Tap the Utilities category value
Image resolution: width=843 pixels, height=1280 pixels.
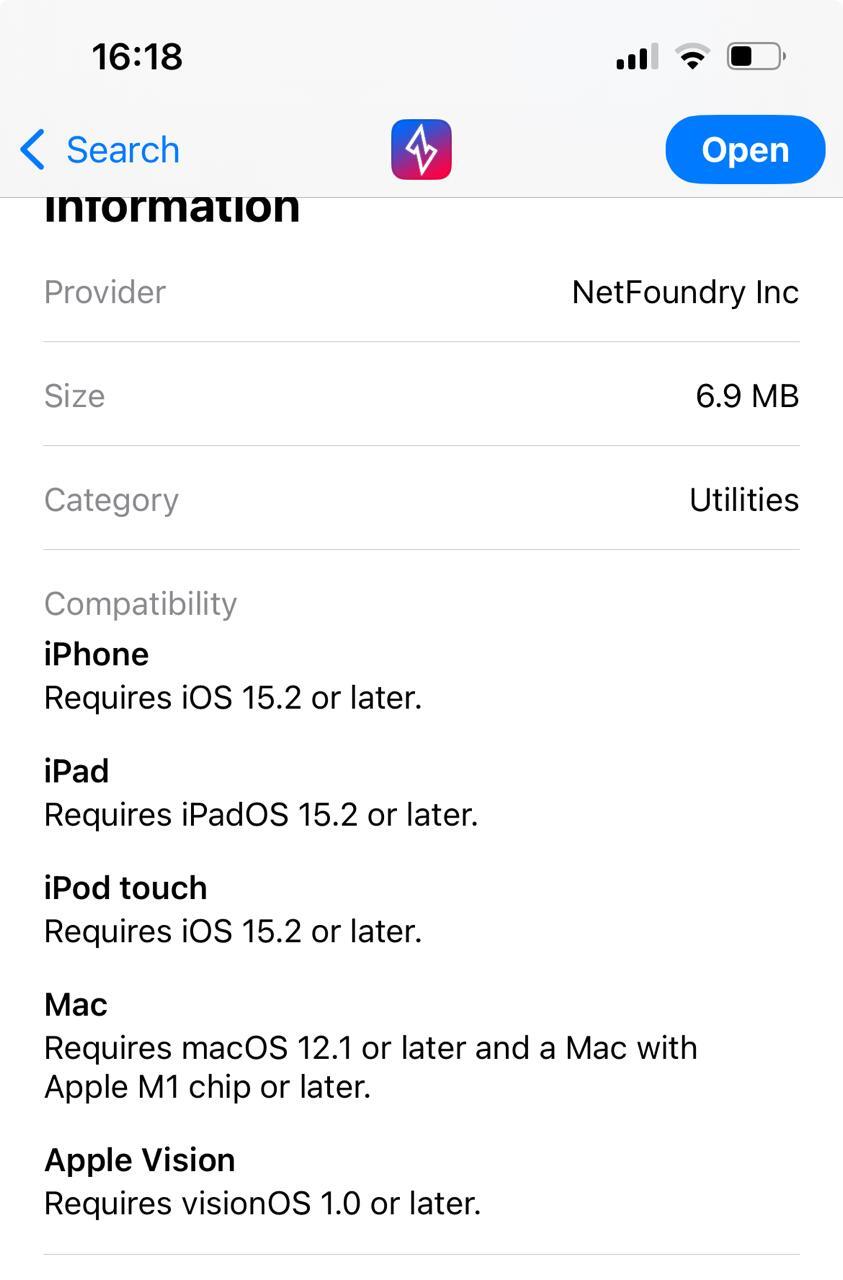tap(744, 500)
